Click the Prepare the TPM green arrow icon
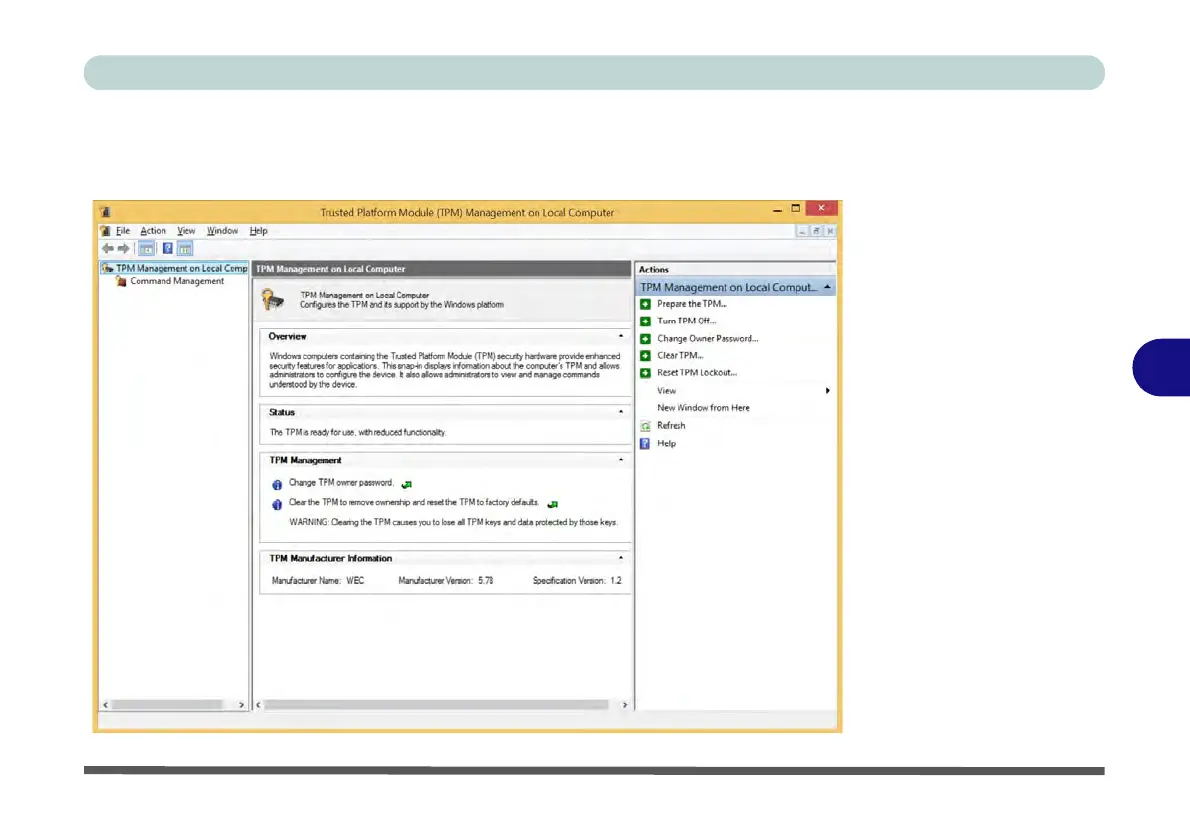 tap(646, 304)
